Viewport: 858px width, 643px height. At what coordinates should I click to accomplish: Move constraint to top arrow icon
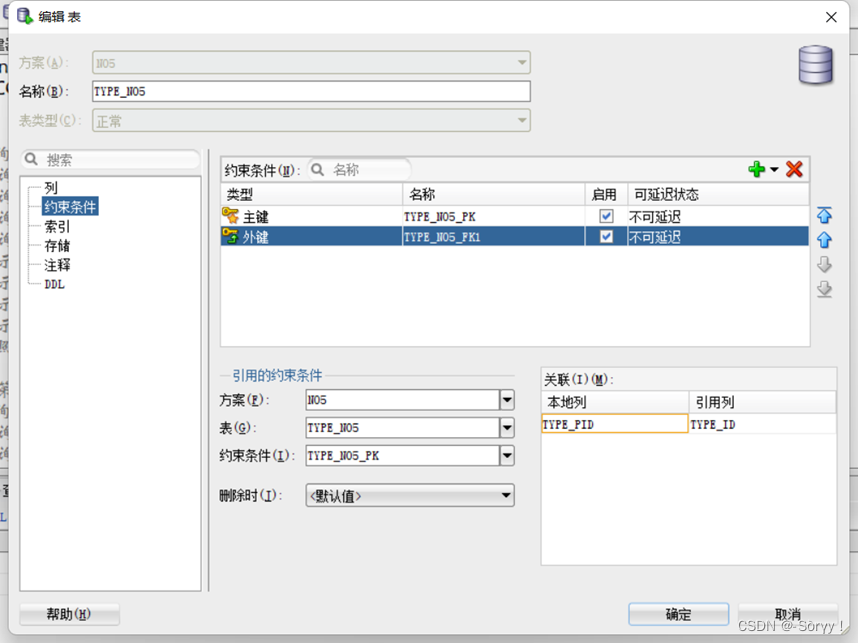(x=824, y=215)
